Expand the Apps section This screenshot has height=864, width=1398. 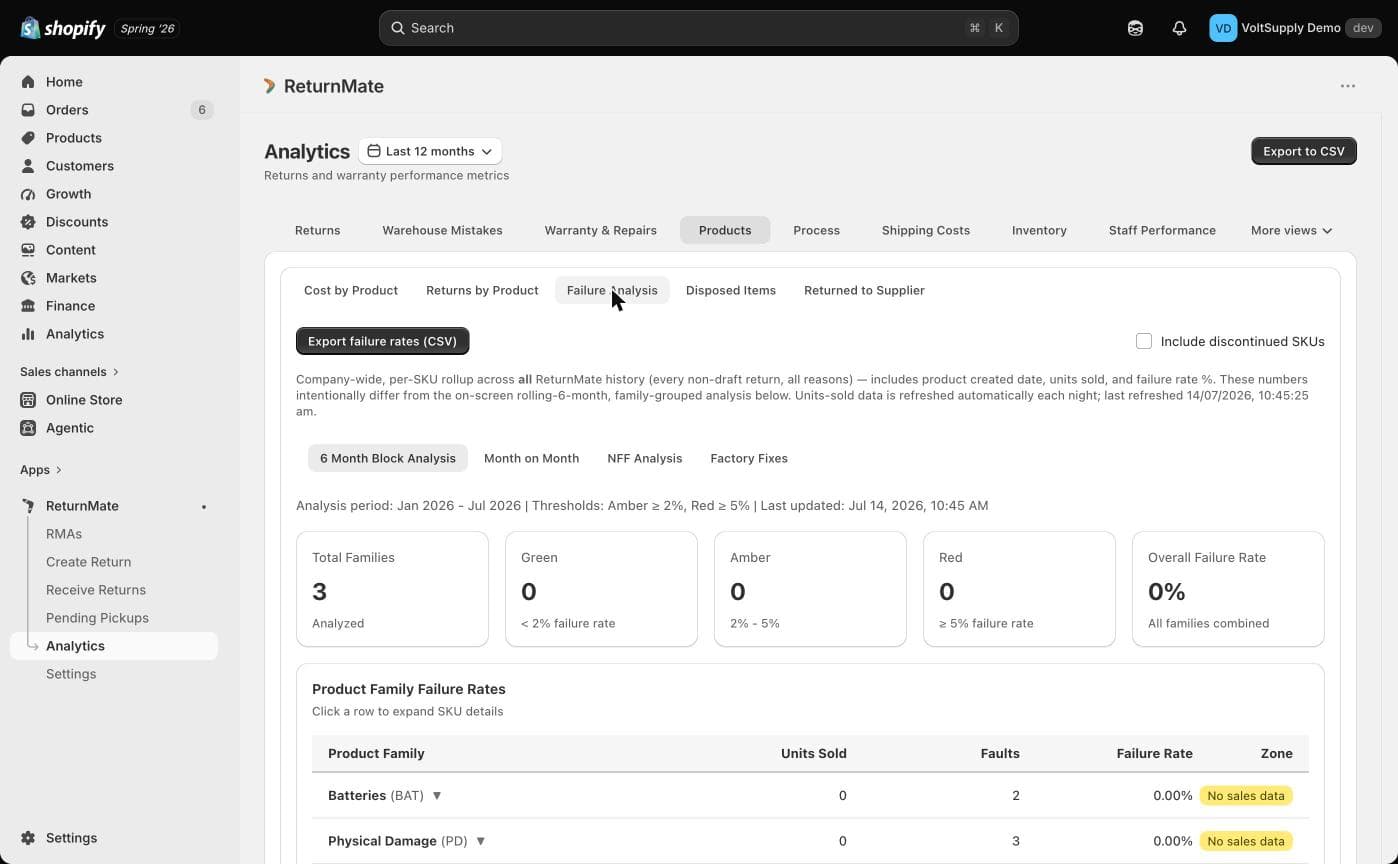[x=41, y=470]
